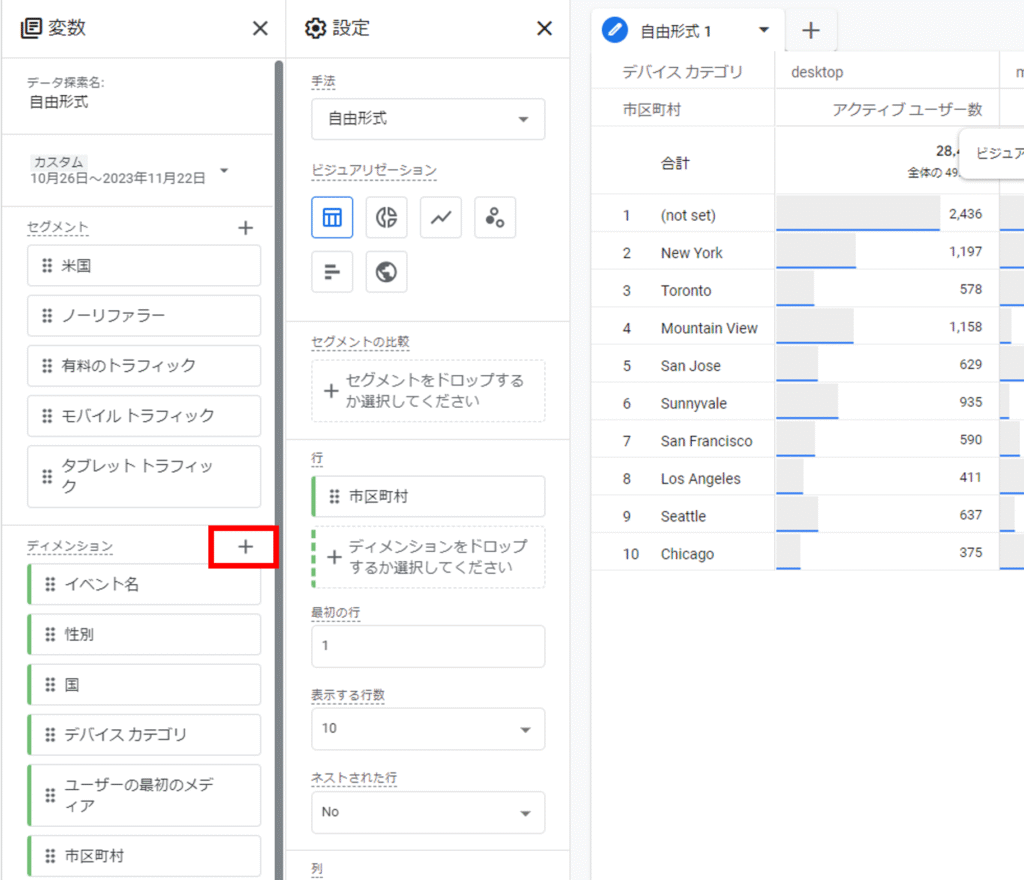Open the custom date range picker
1024x880 pixels.
[x=130, y=170]
